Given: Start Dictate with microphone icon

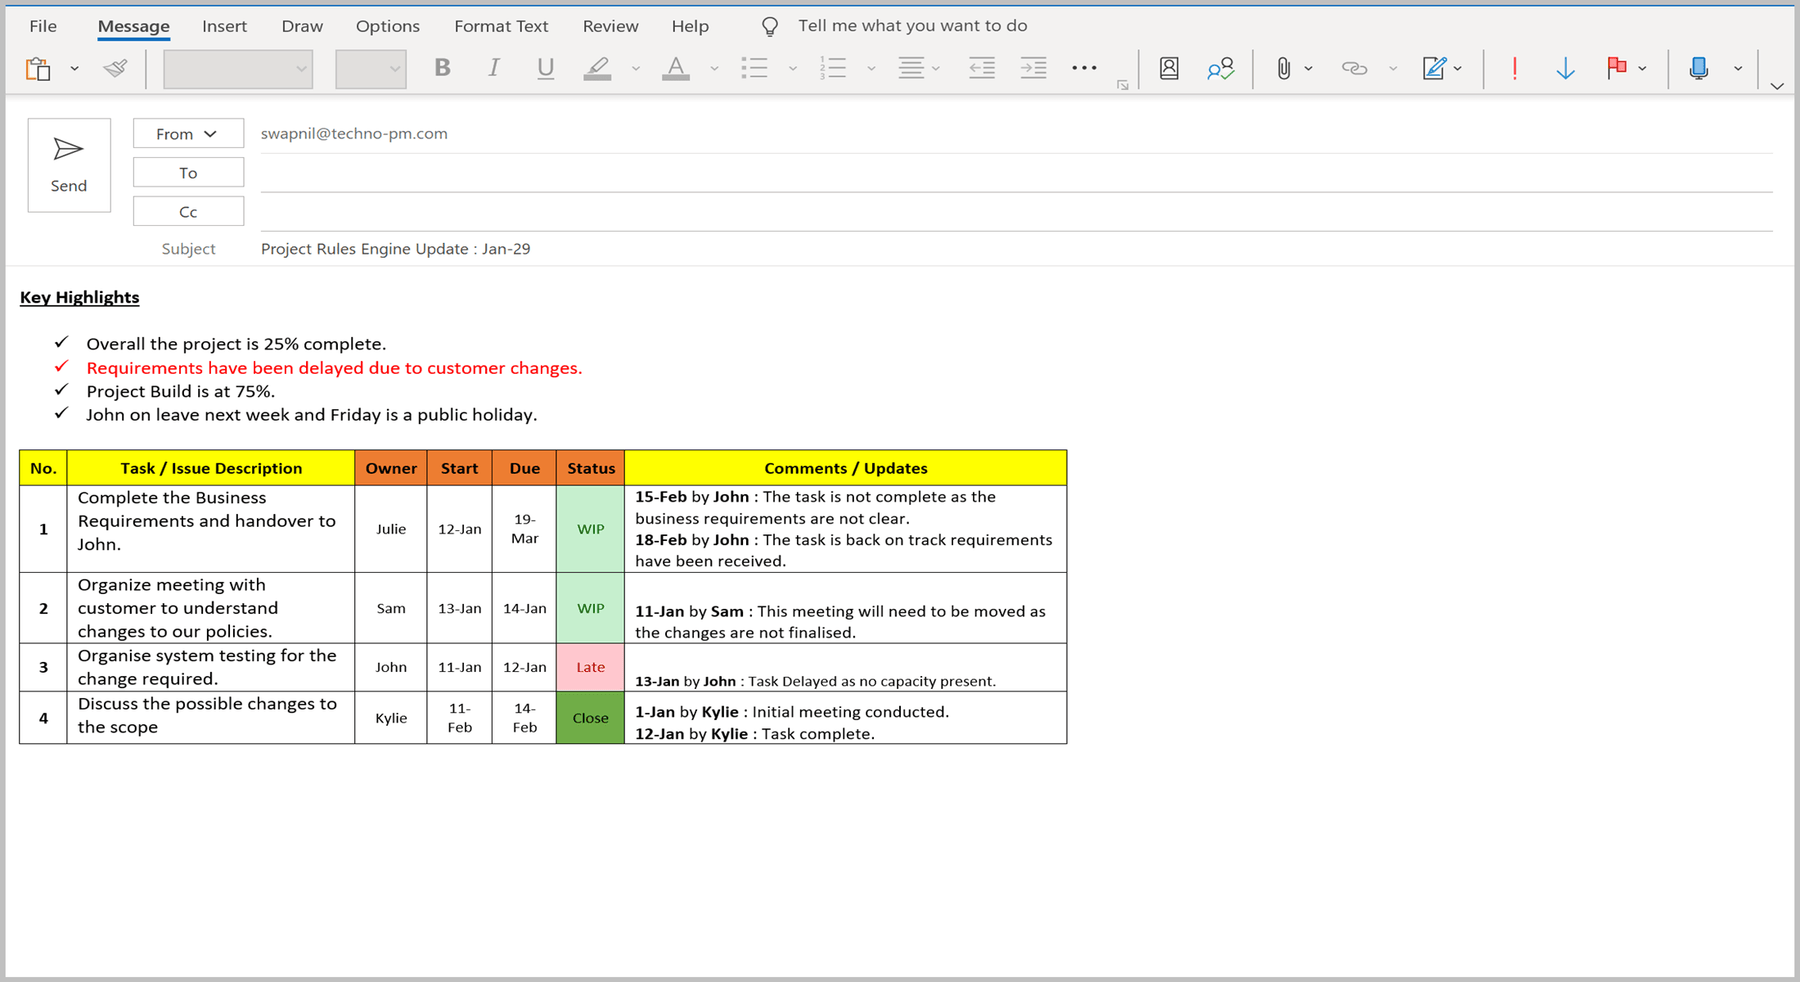Looking at the screenshot, I should 1698,68.
